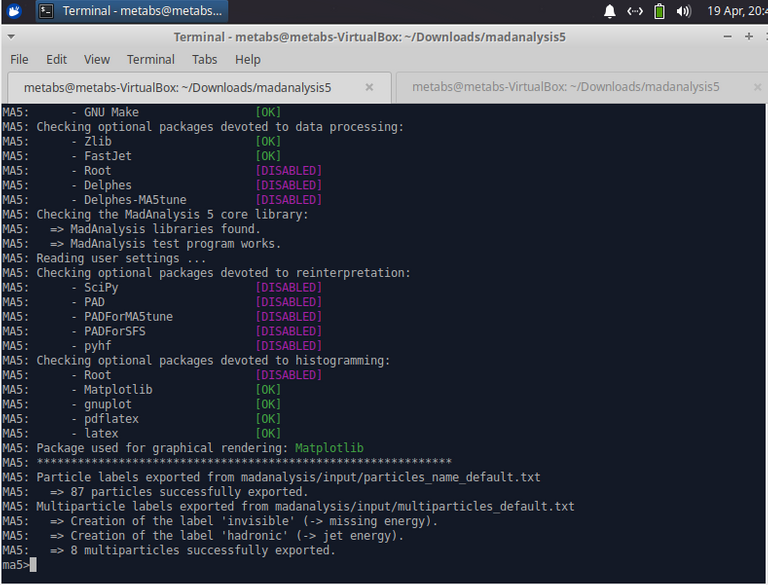
Task: Click the OK status next to FastJet
Action: coord(268,156)
